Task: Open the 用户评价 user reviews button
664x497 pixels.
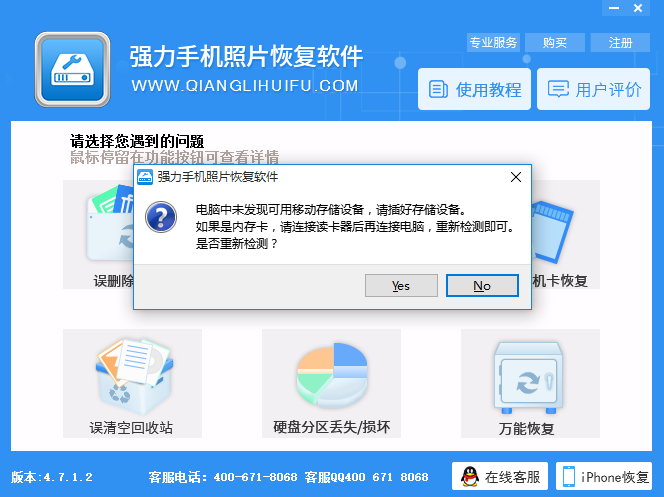Action: coord(593,89)
